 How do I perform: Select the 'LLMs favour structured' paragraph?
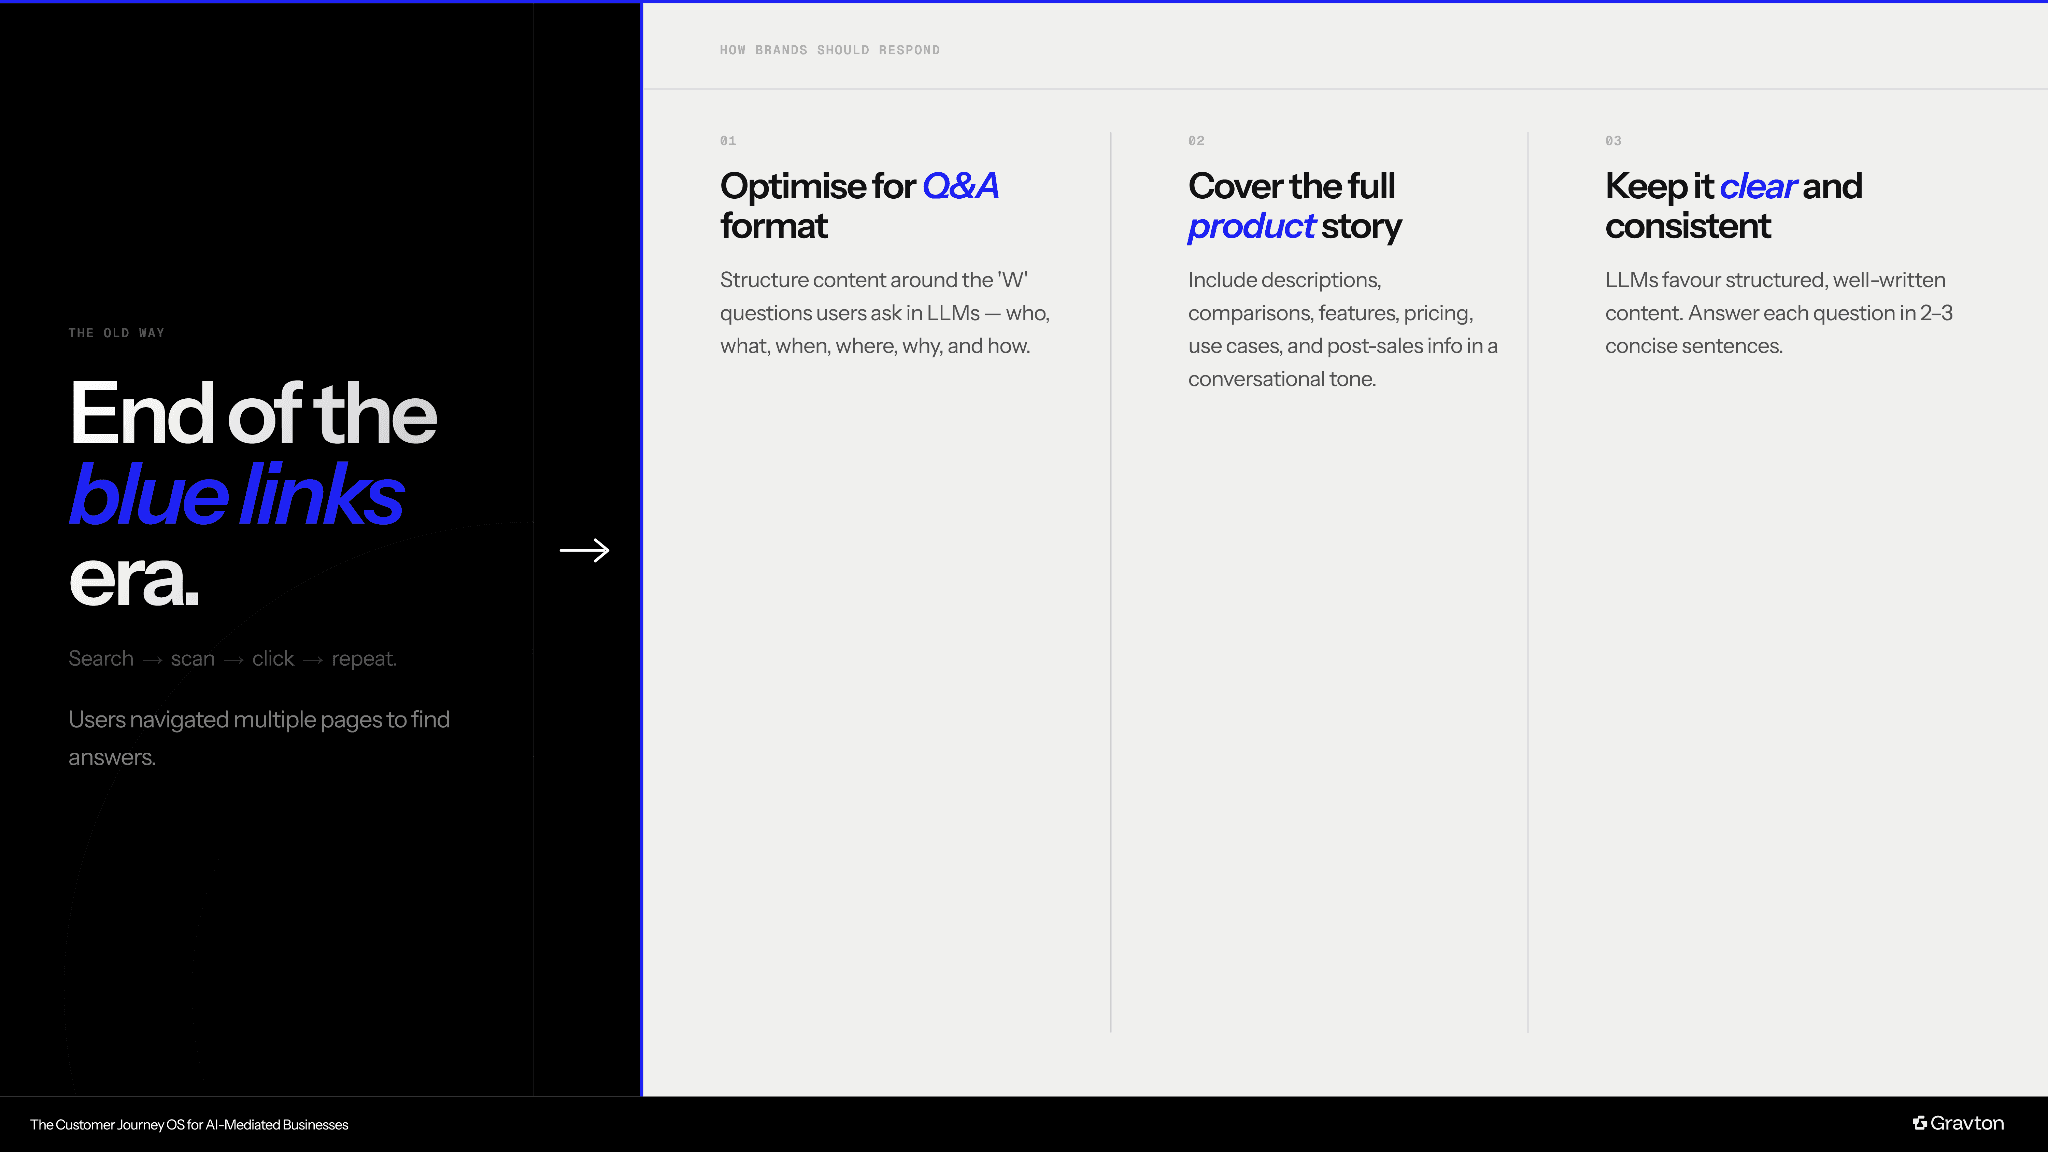1778,313
